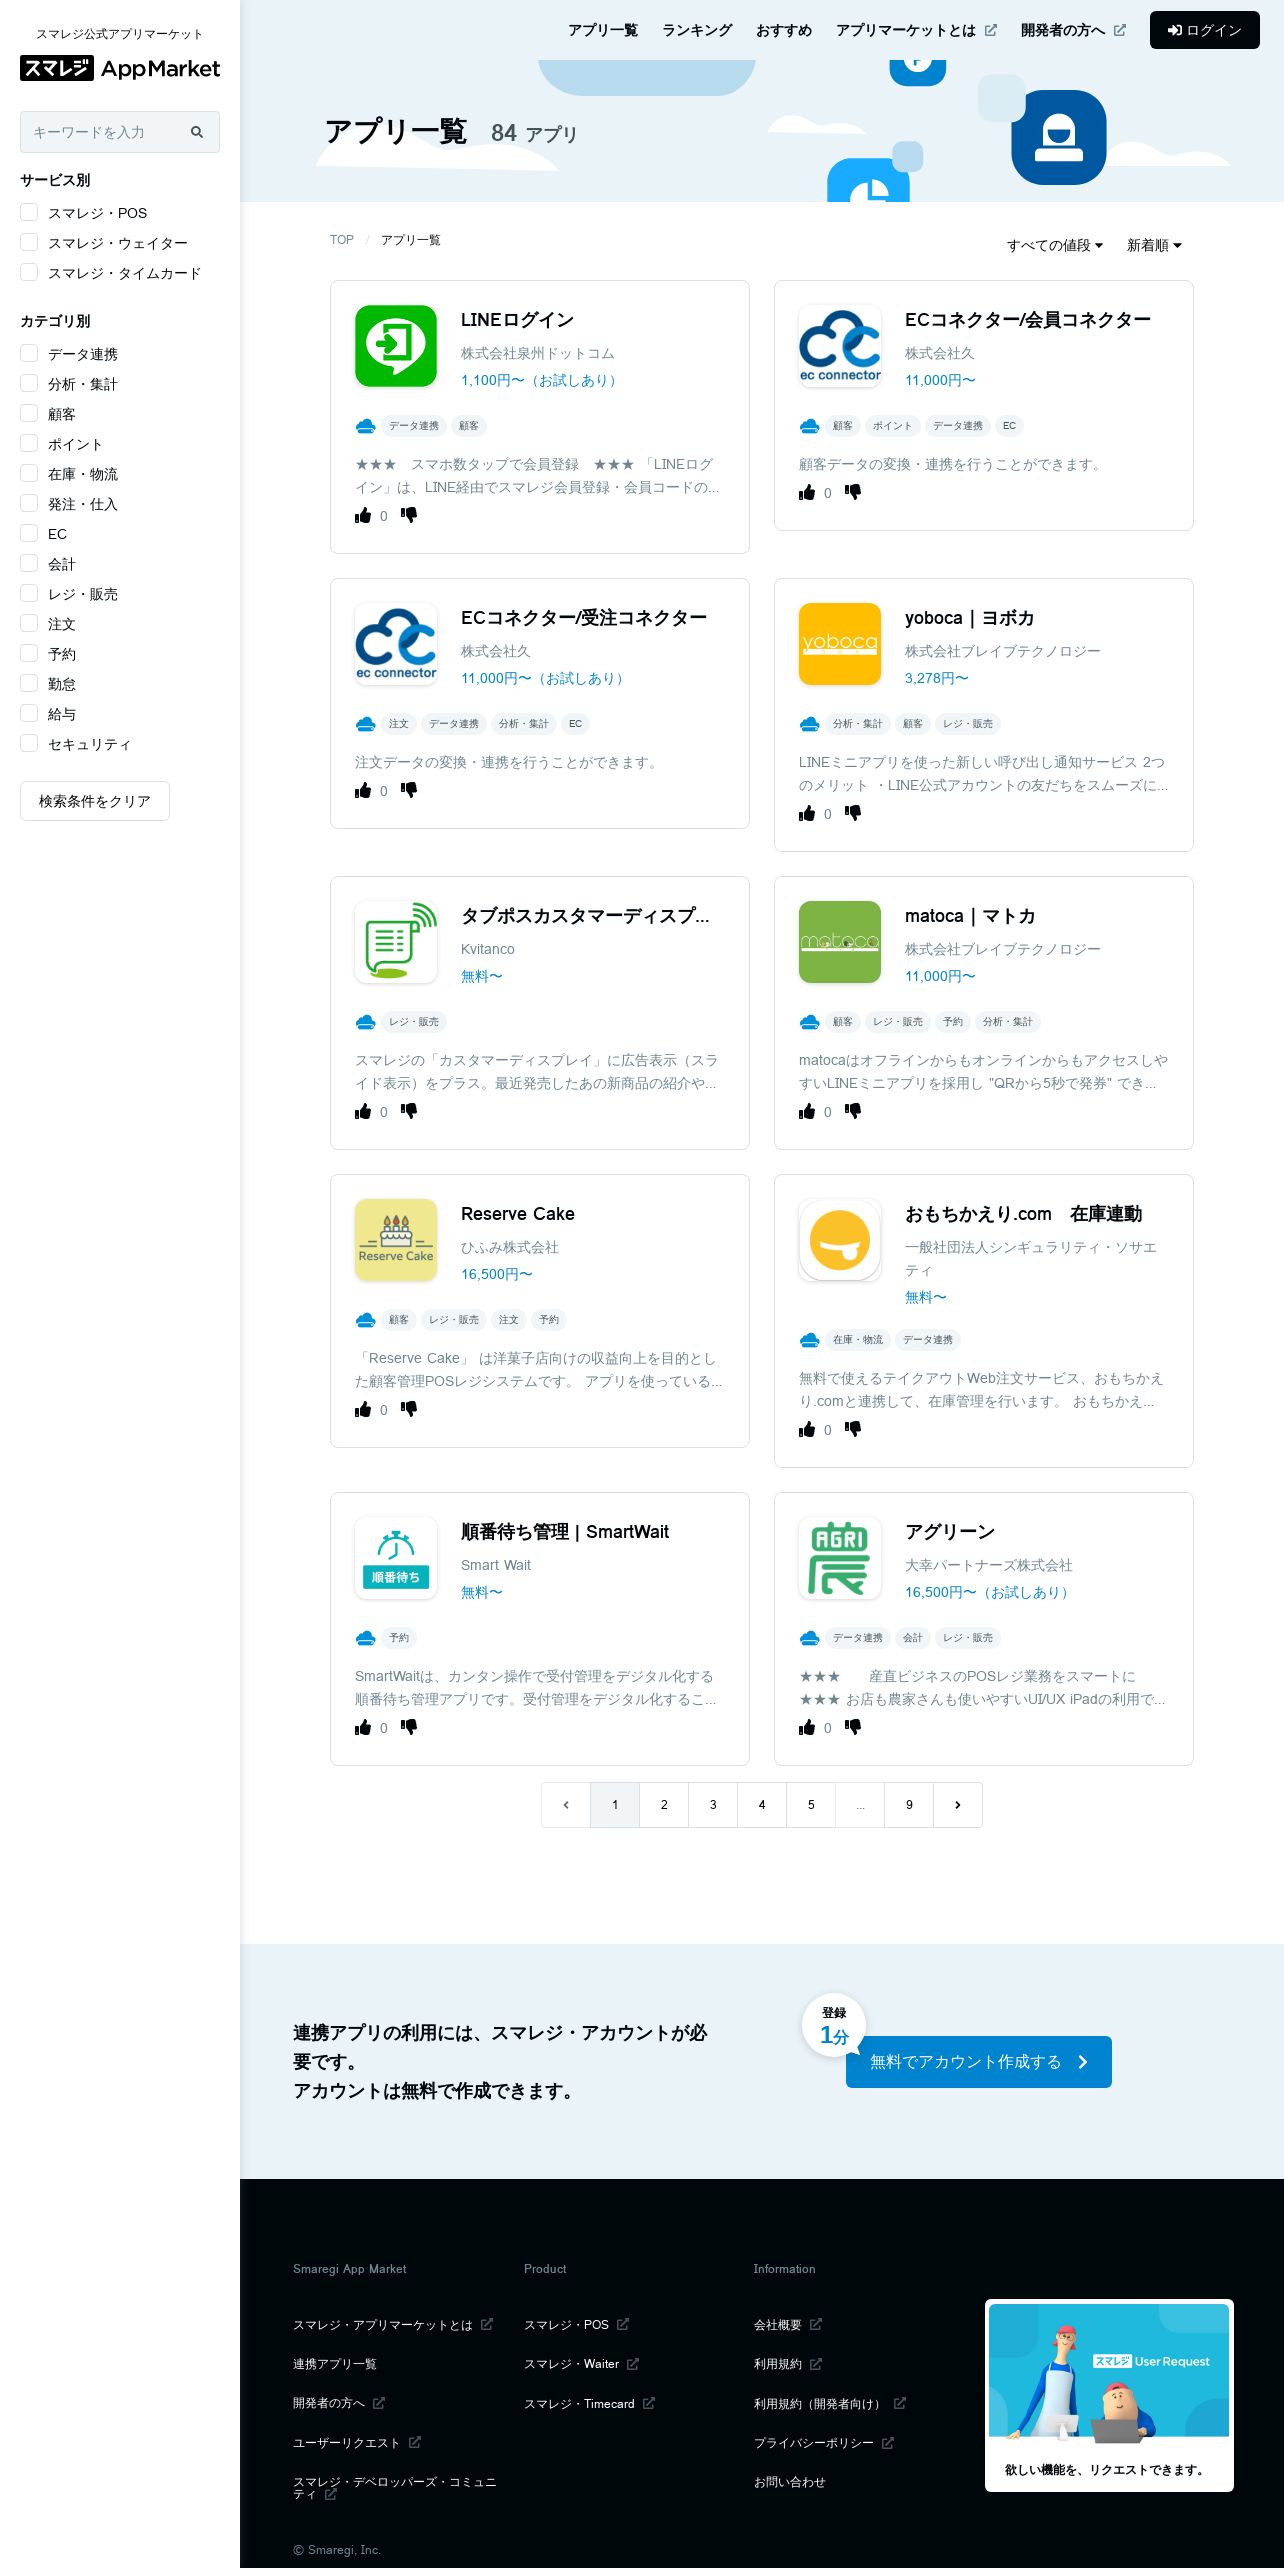Open the 新着順 sort dropdown
The height and width of the screenshot is (2568, 1284).
point(1154,245)
